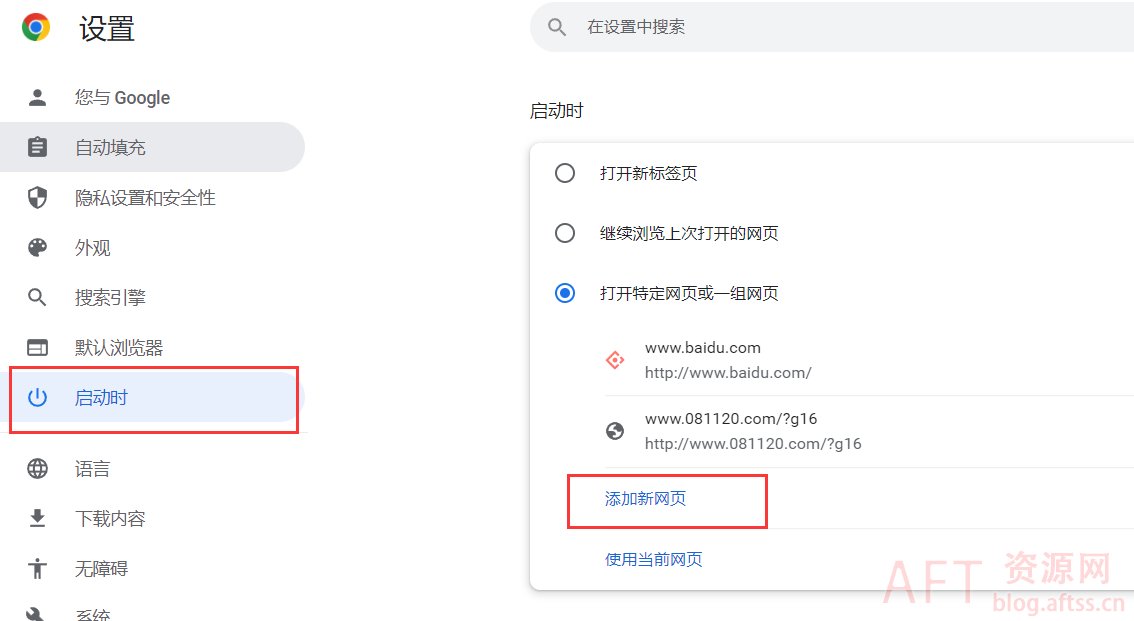The image size is (1134, 621).
Task: Click the shield icon for 隐私设置和安全性
Action: 37,198
